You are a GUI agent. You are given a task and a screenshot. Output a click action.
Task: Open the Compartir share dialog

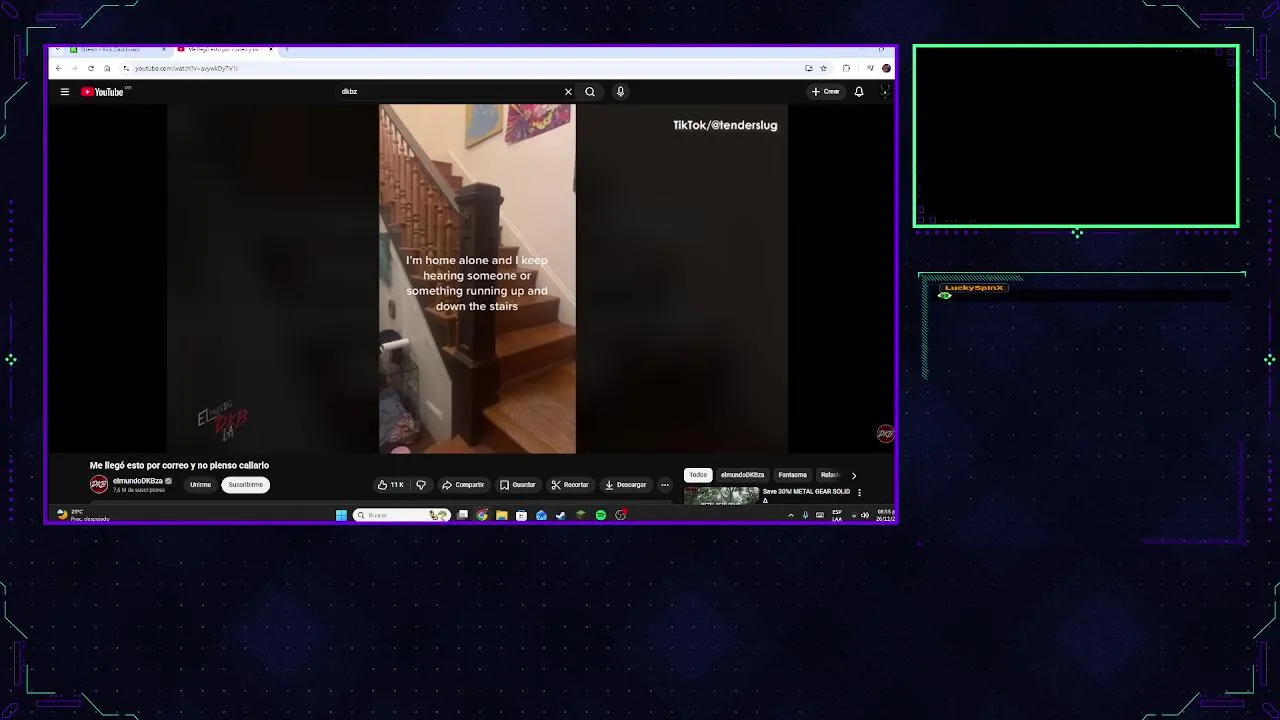pos(463,485)
